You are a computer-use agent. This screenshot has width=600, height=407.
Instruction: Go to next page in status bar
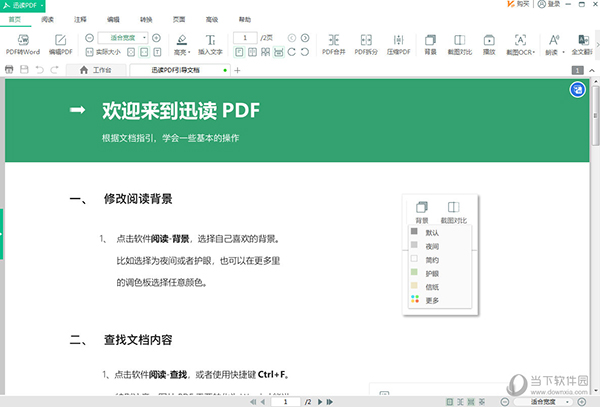320,402
